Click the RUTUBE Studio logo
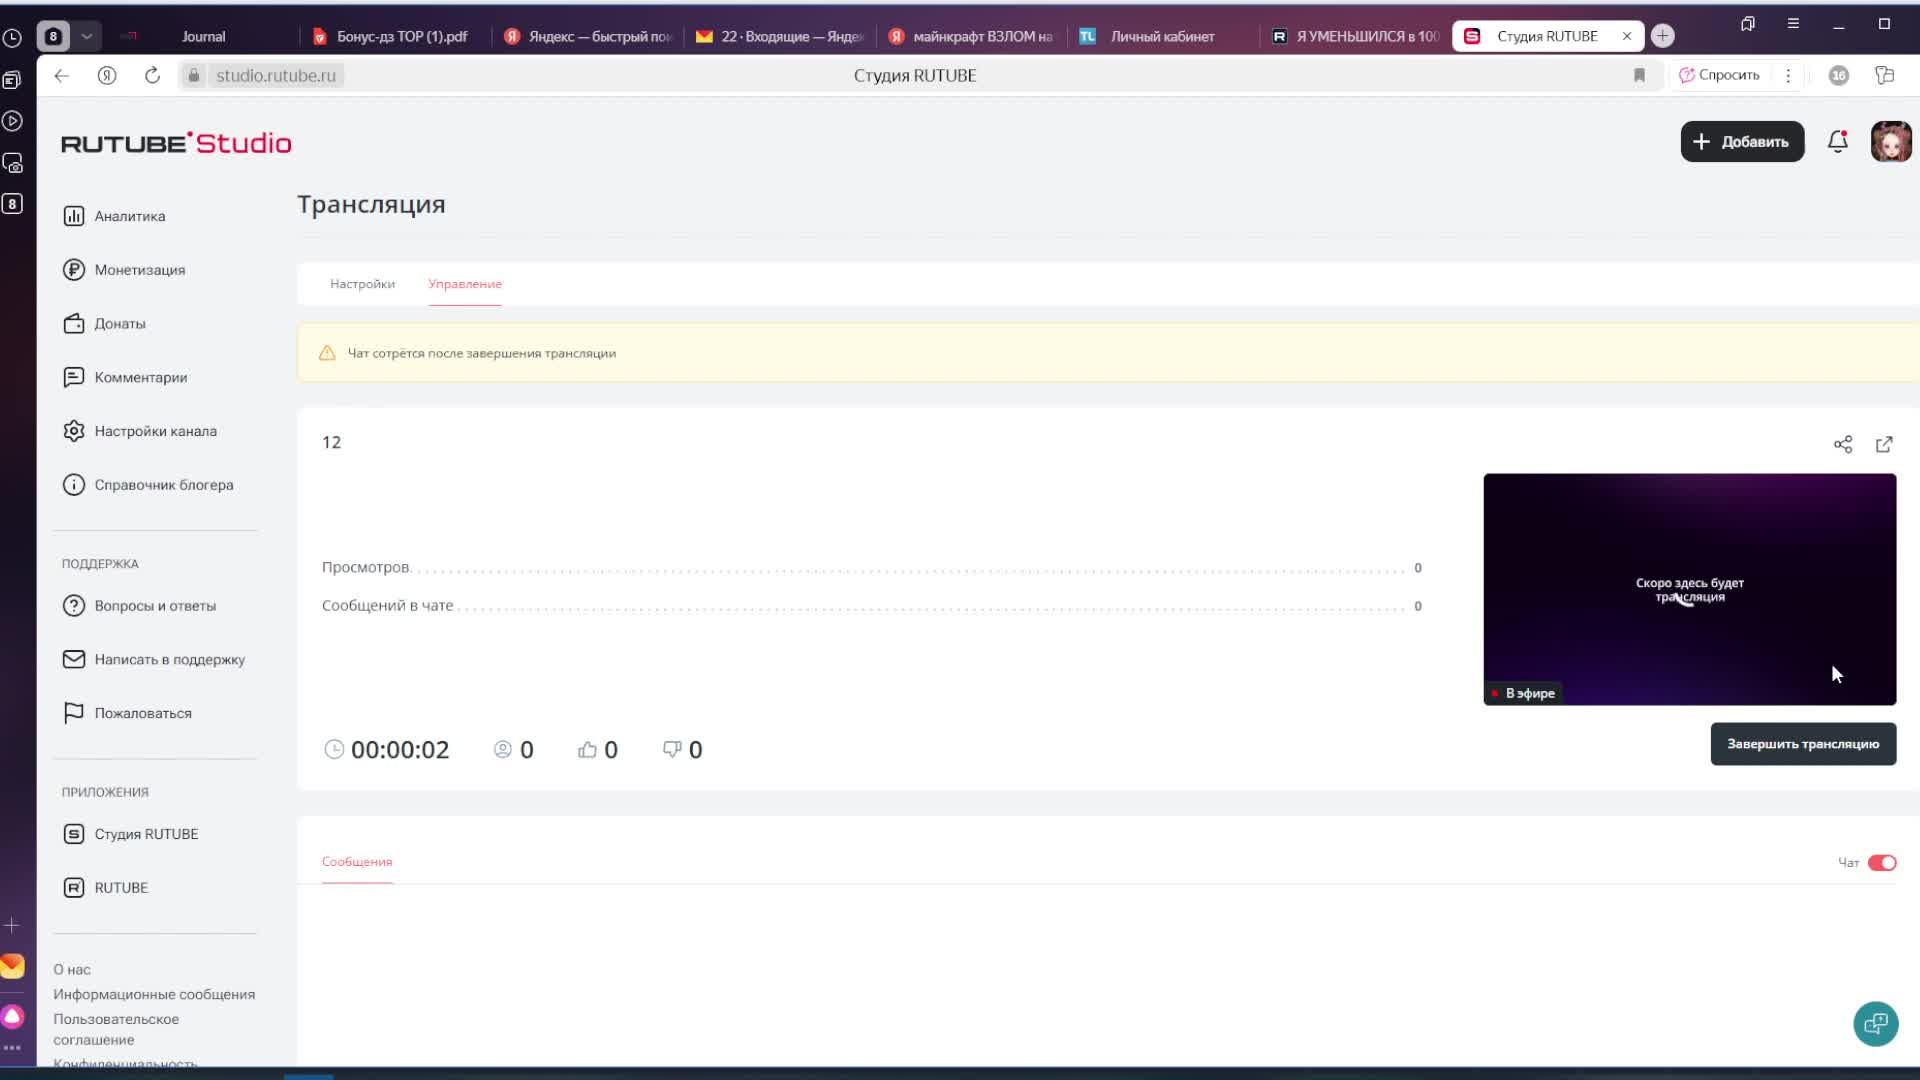Screen dimensions: 1920x1080 pos(176,143)
